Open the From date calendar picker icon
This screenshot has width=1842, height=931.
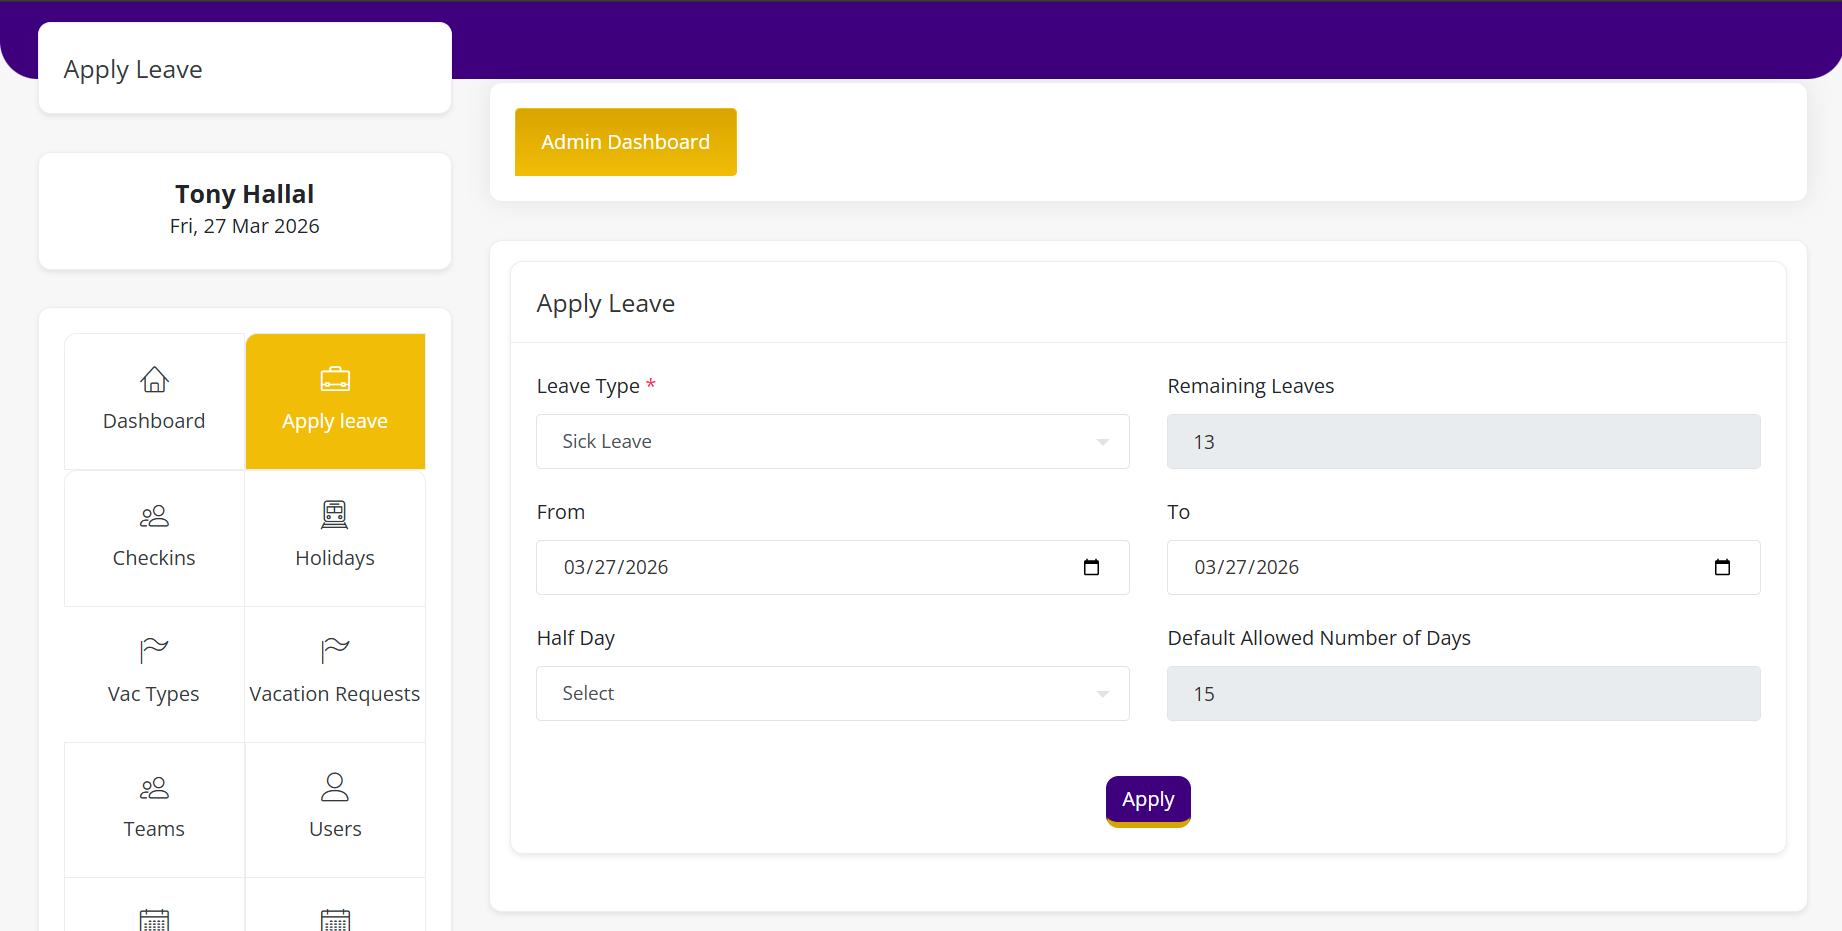coord(1091,567)
